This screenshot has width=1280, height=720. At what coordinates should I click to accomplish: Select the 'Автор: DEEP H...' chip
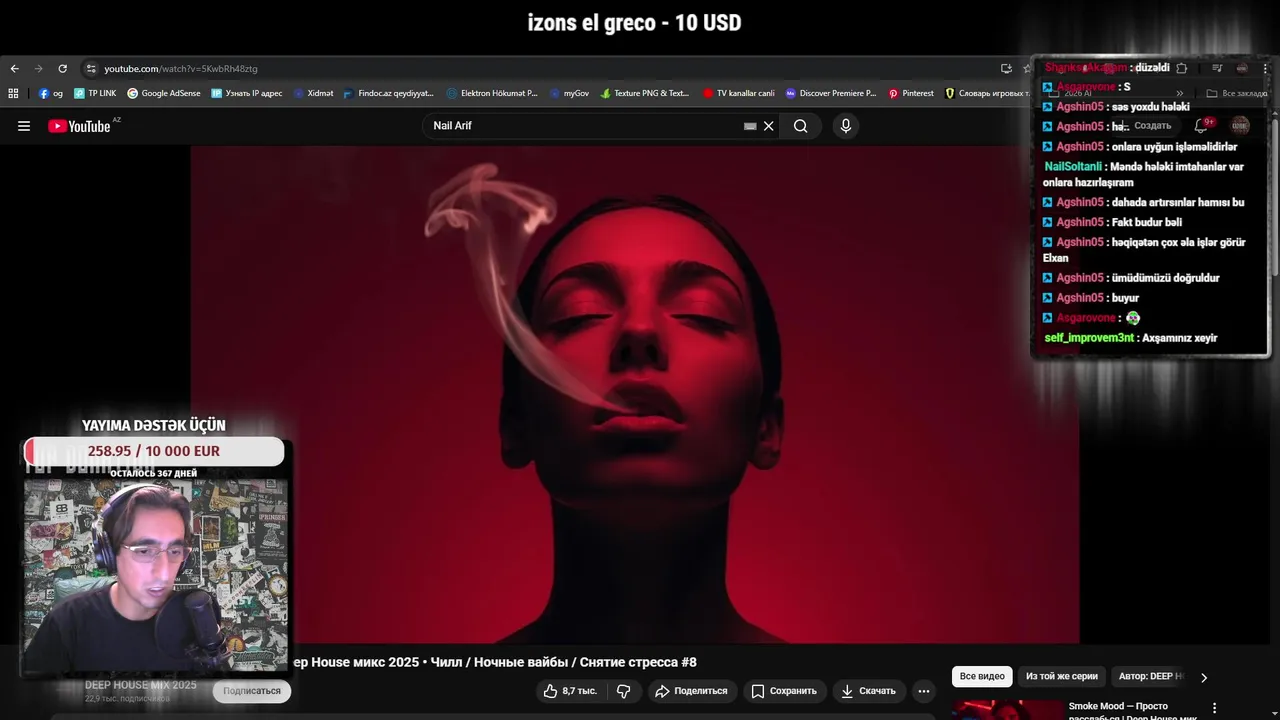(x=1150, y=677)
